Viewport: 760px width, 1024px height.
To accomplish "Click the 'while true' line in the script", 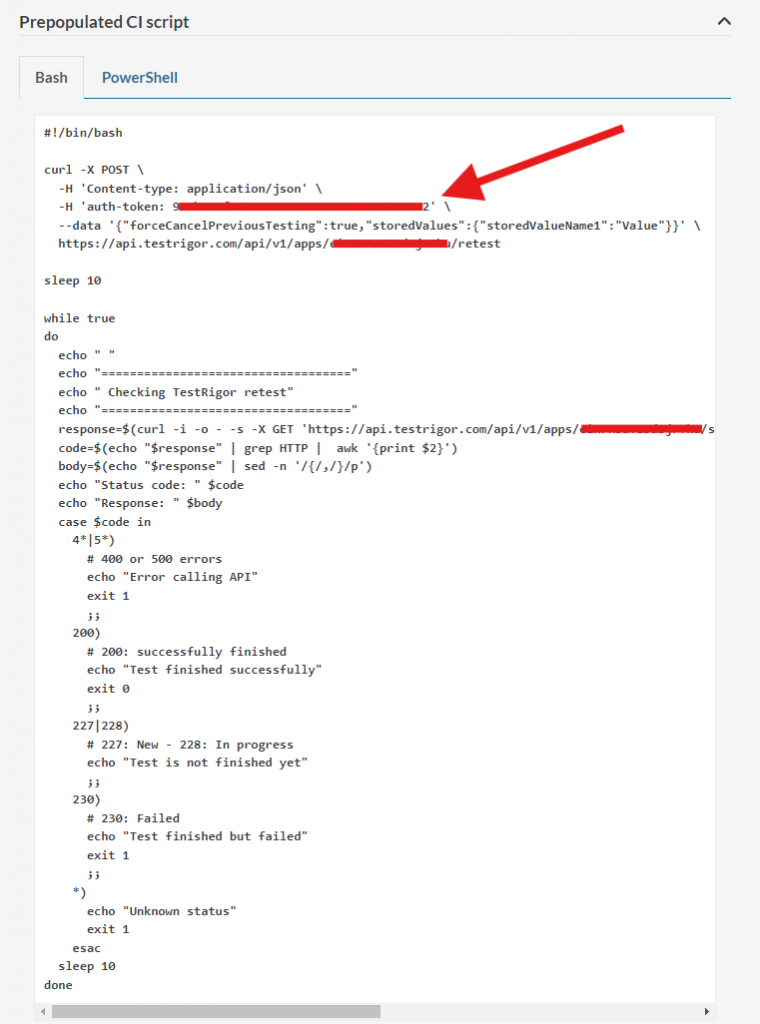I will click(79, 318).
